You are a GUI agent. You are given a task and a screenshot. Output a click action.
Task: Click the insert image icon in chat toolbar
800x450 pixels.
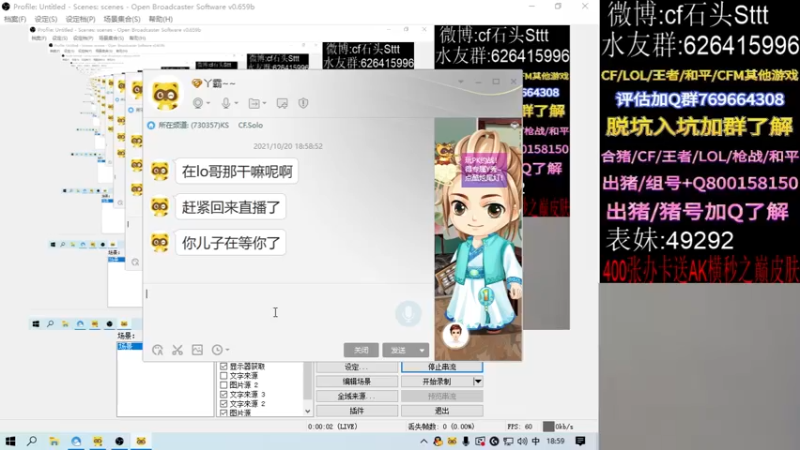tap(197, 350)
